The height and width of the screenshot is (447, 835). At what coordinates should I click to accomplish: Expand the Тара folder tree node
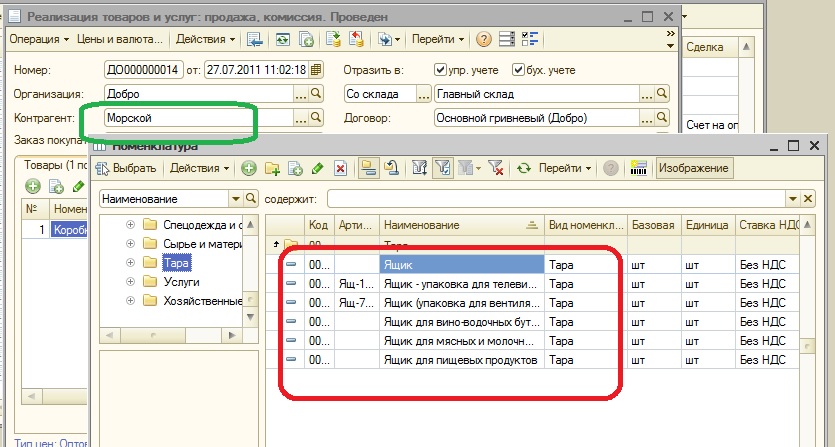(x=130, y=263)
